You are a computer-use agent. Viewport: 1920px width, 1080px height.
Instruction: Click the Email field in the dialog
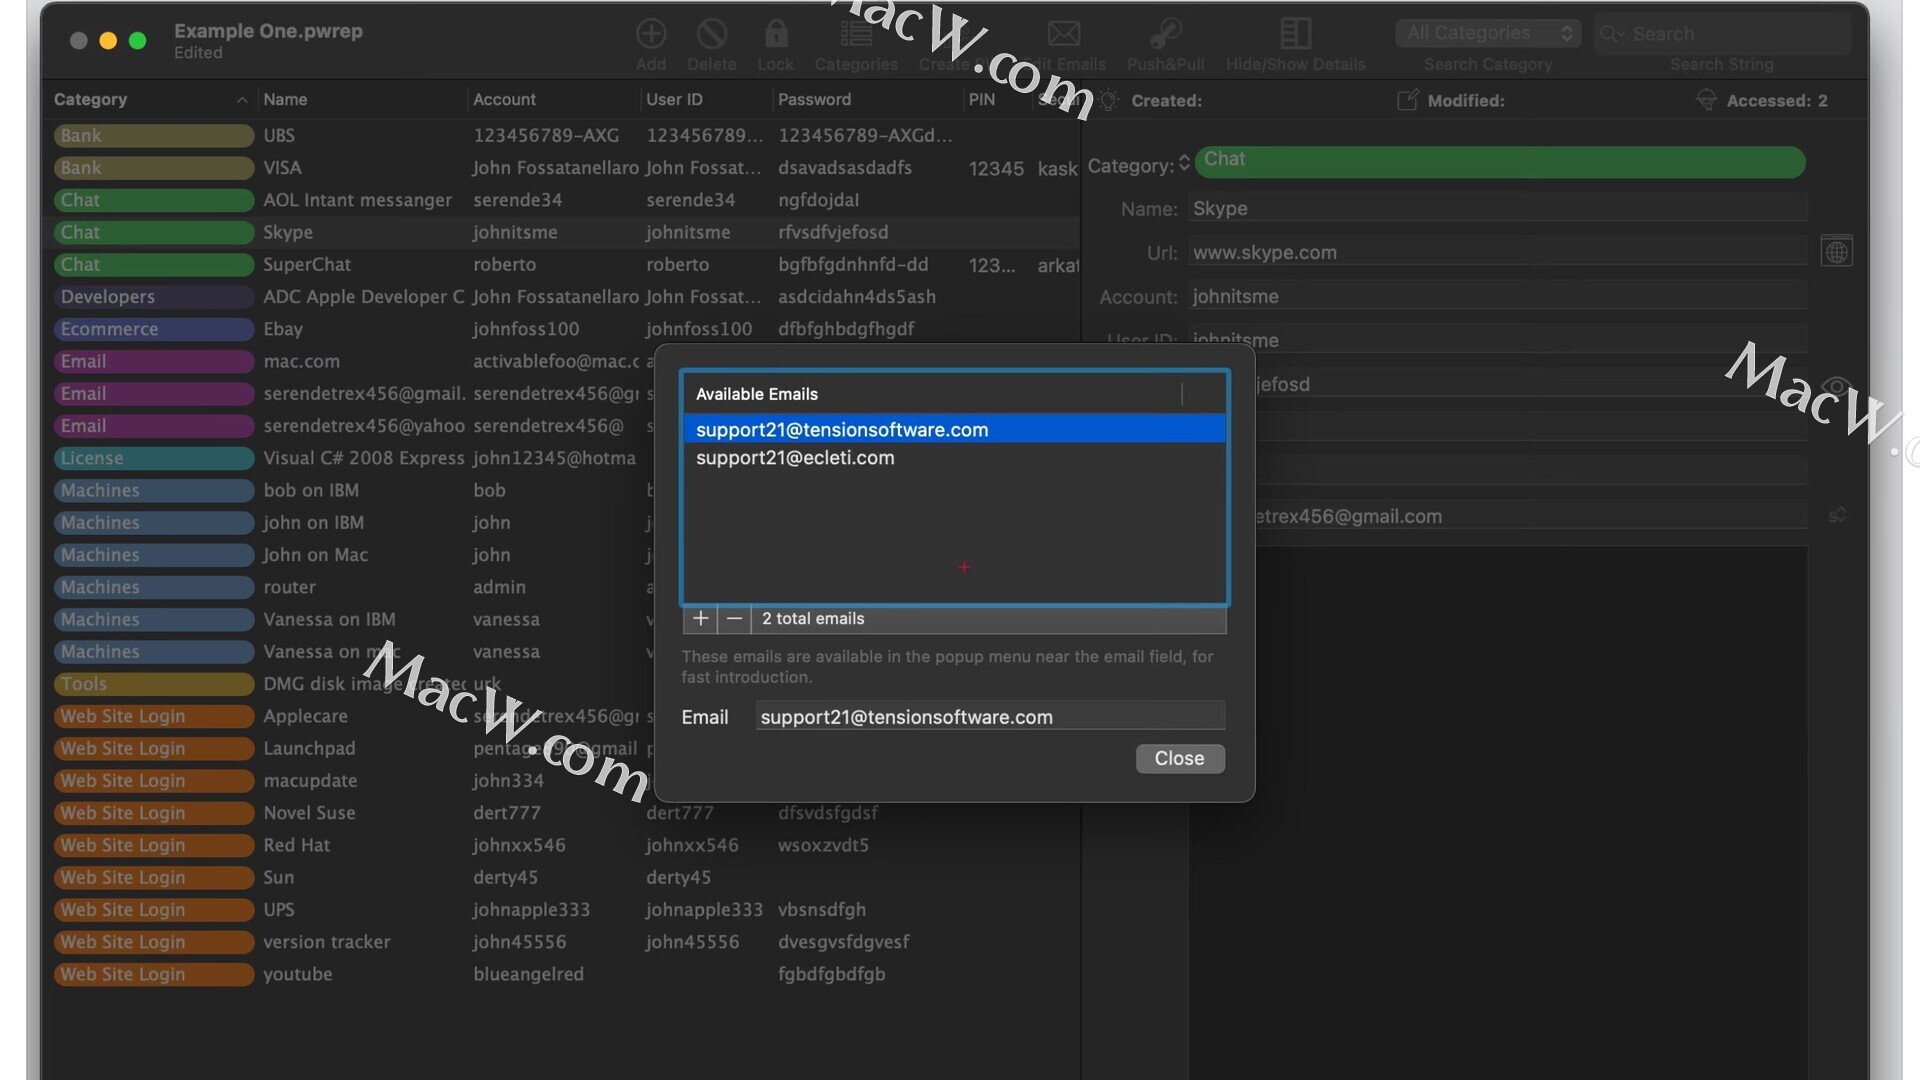[x=989, y=717]
